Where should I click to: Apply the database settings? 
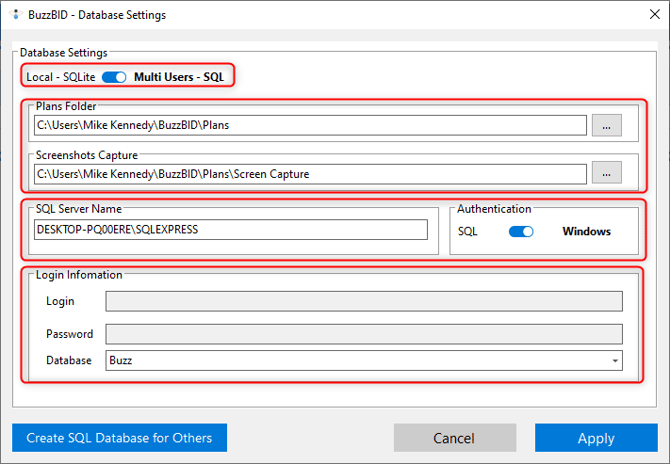point(596,438)
